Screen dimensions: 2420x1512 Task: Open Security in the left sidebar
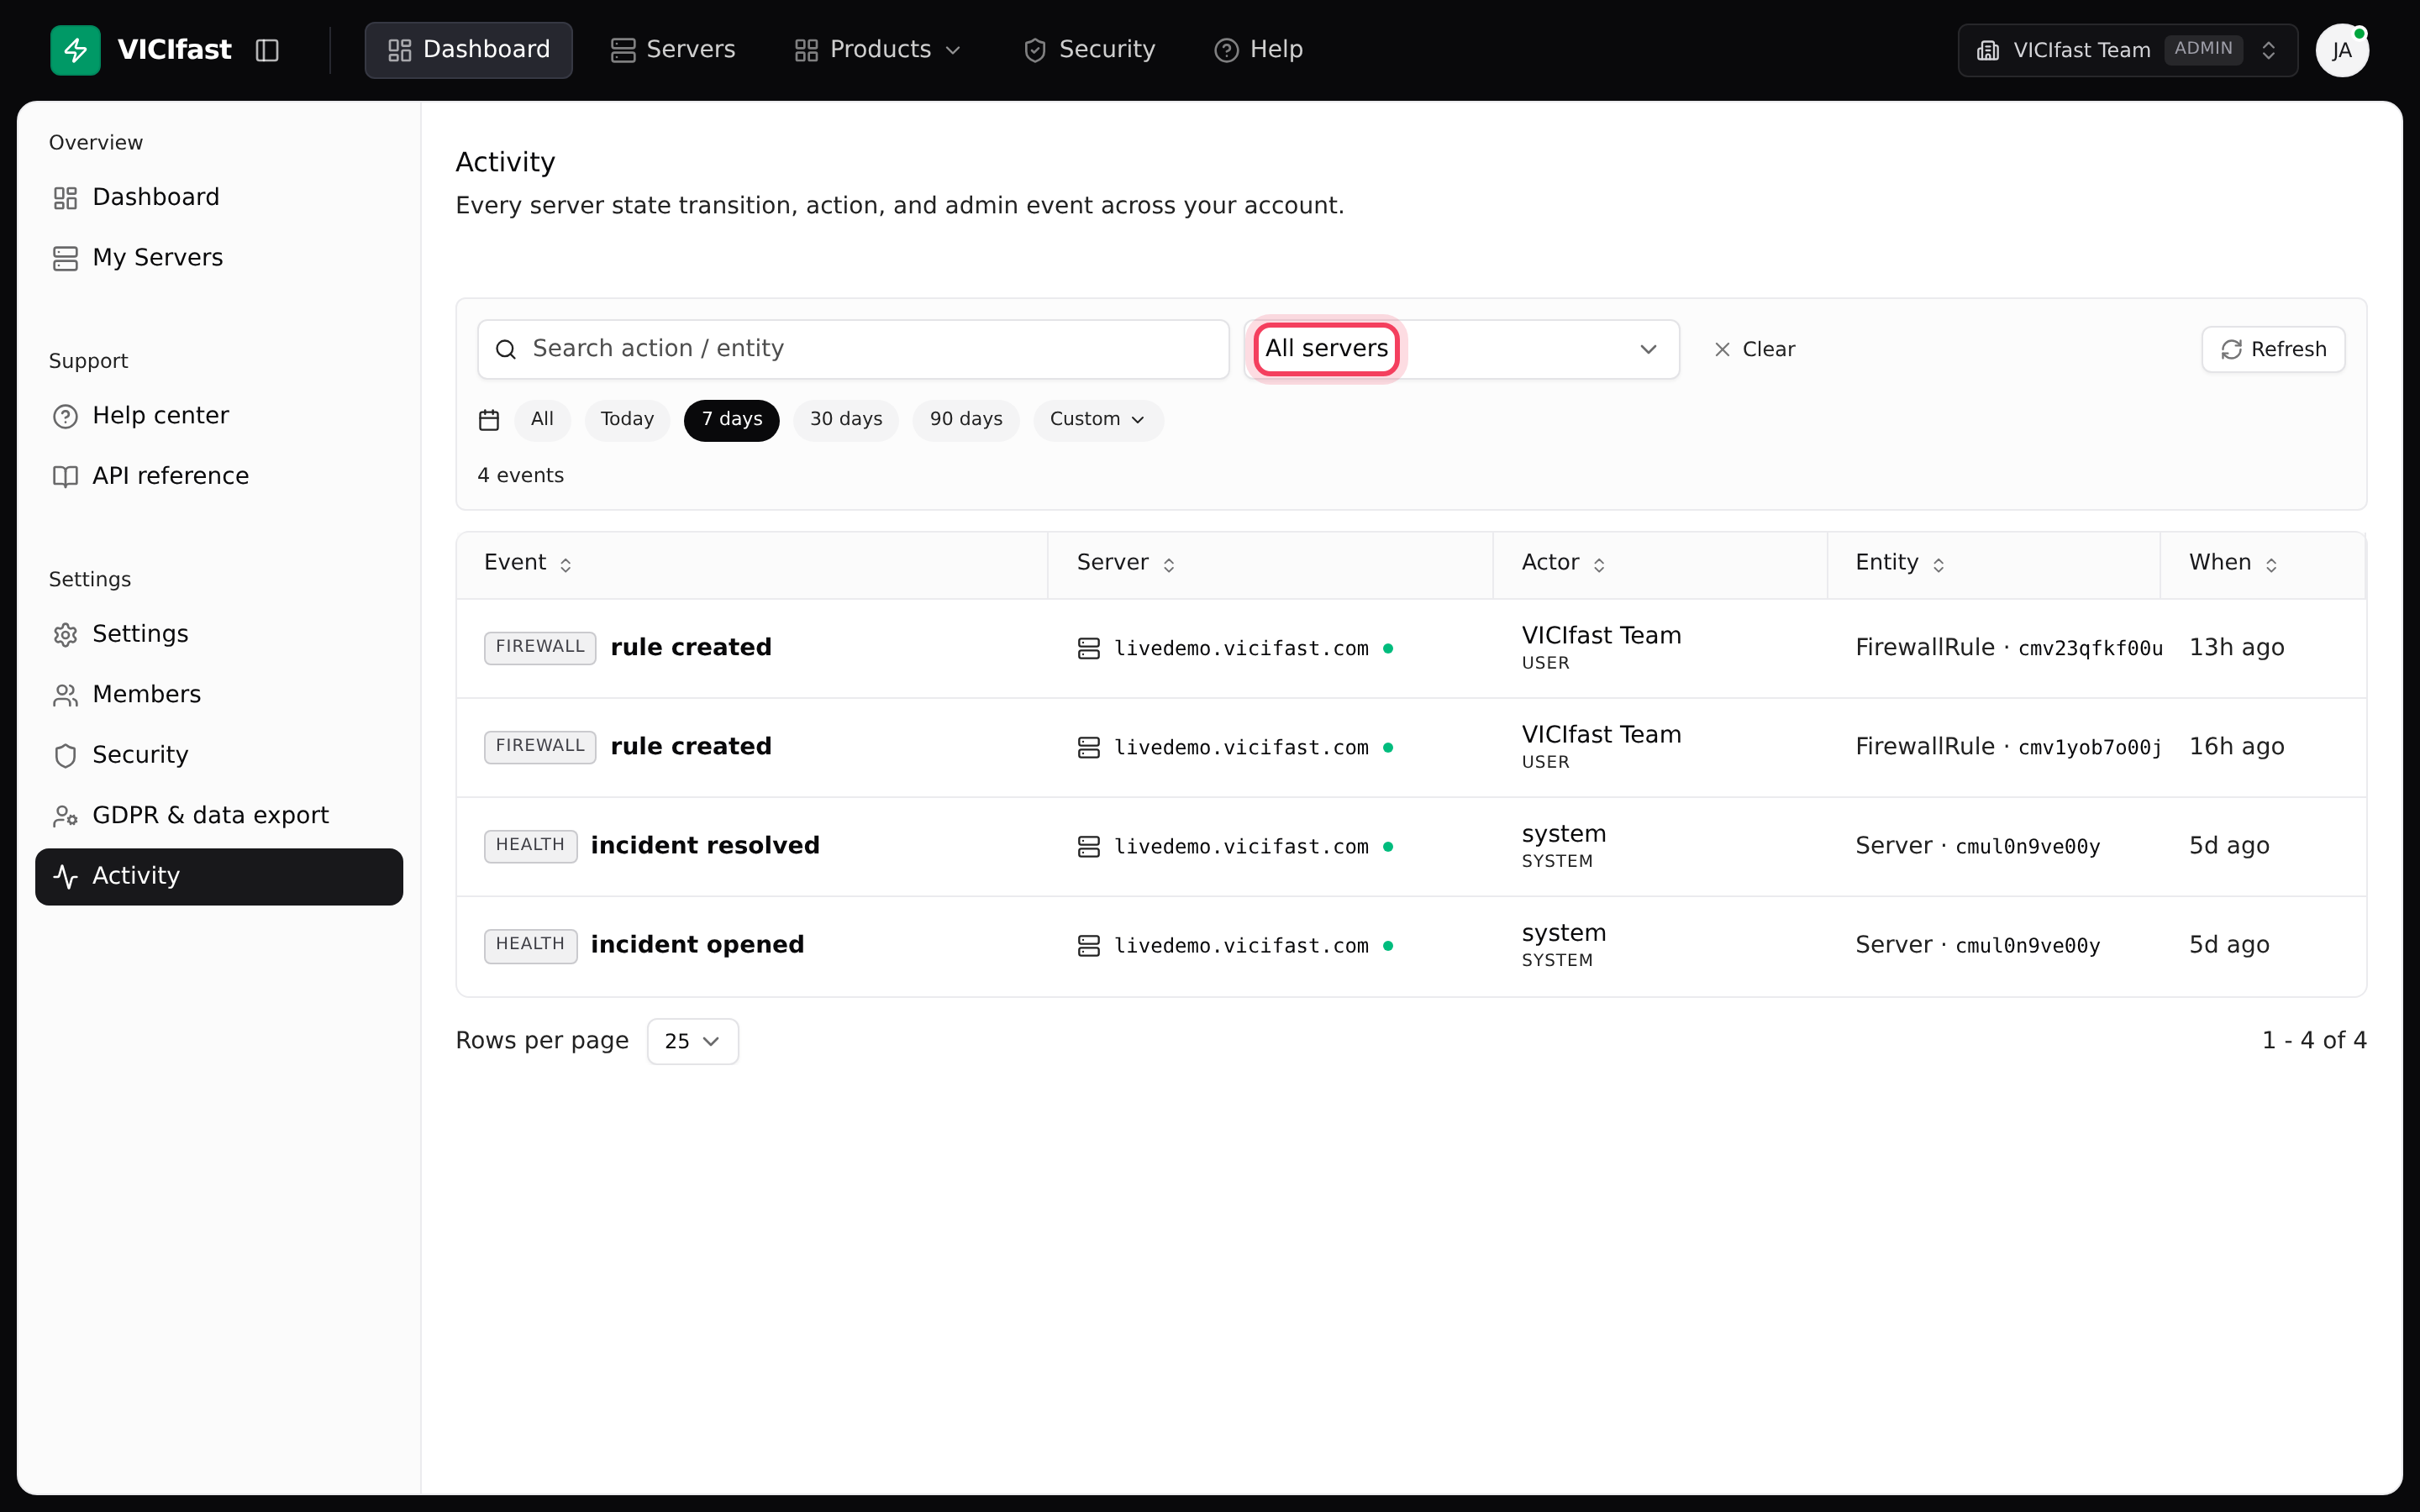coord(218,755)
